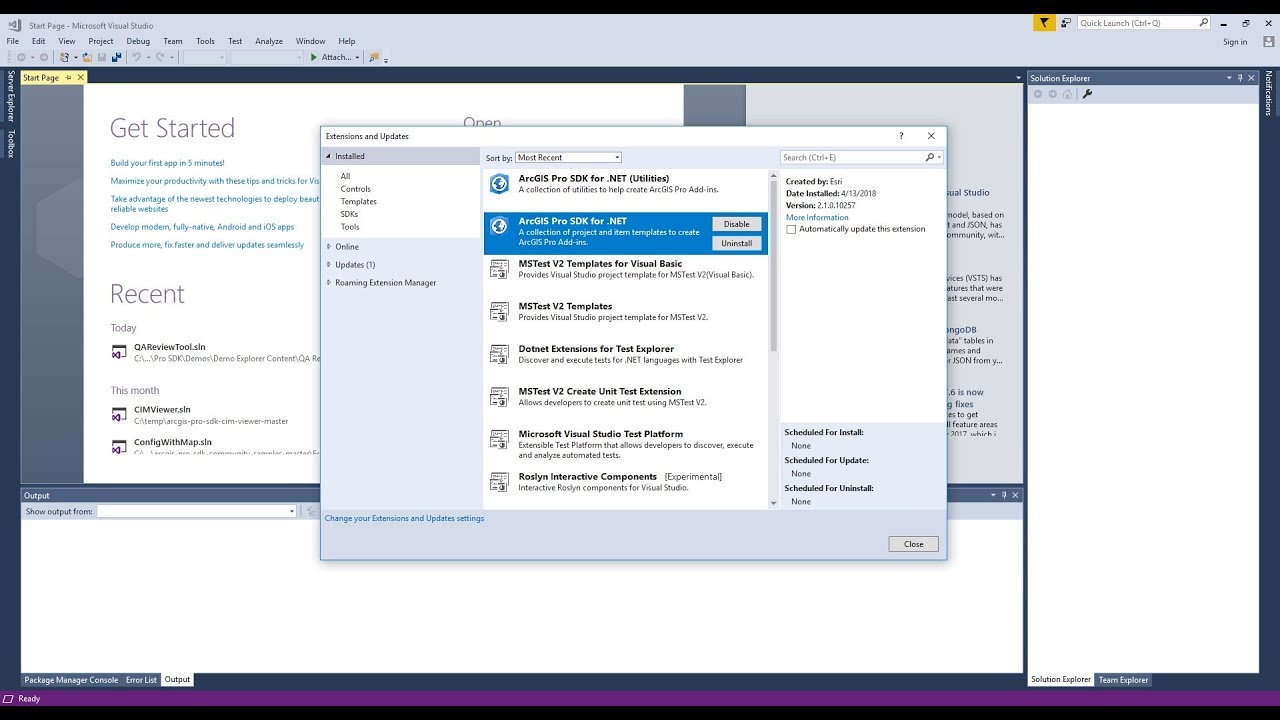
Task: Expand the Online category
Action: pos(328,247)
